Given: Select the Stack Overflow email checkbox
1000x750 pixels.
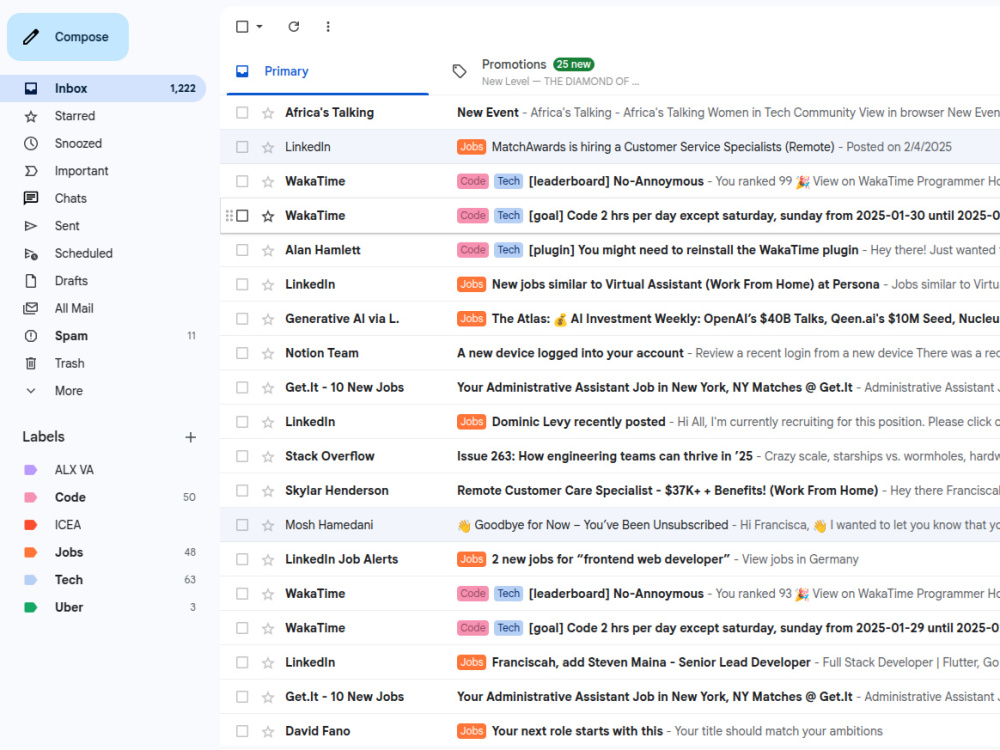Looking at the screenshot, I should point(242,457).
